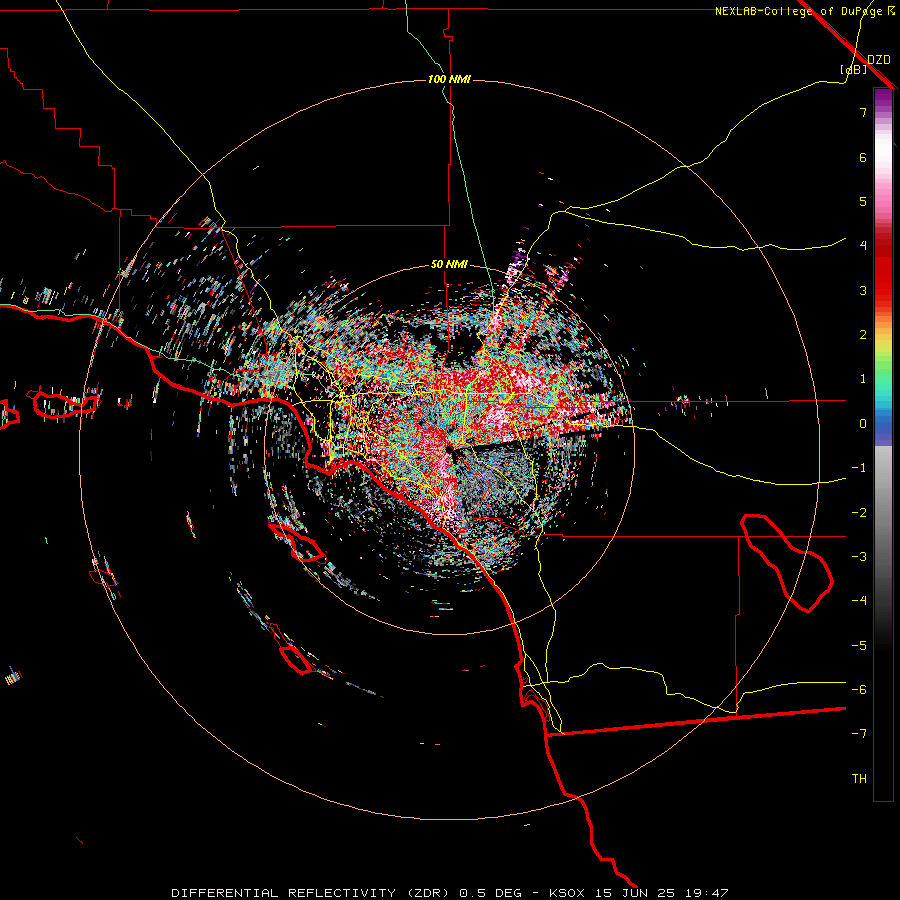Click the '1' value on the color scale

[863, 379]
